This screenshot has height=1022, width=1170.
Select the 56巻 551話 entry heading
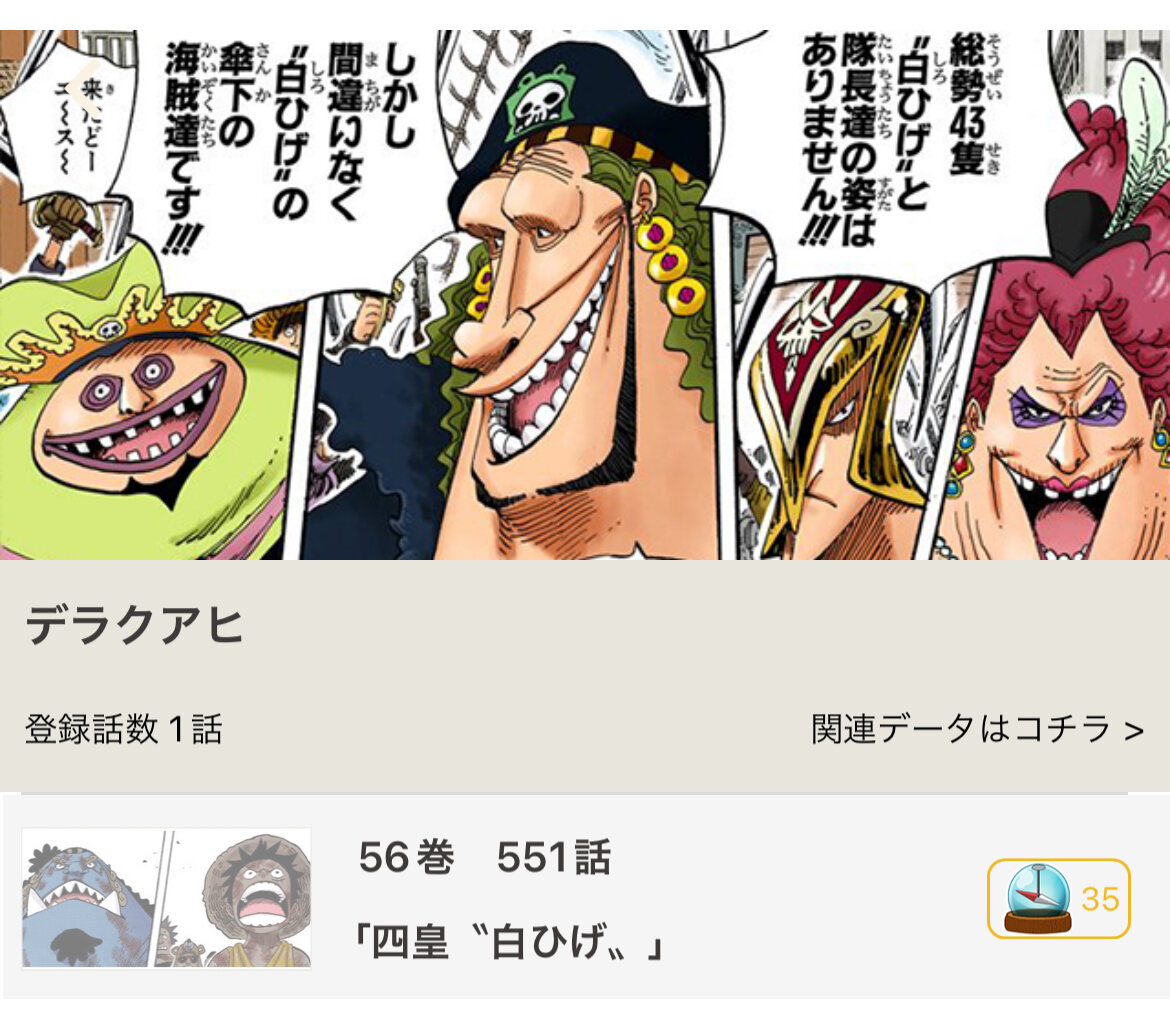[x=485, y=856]
